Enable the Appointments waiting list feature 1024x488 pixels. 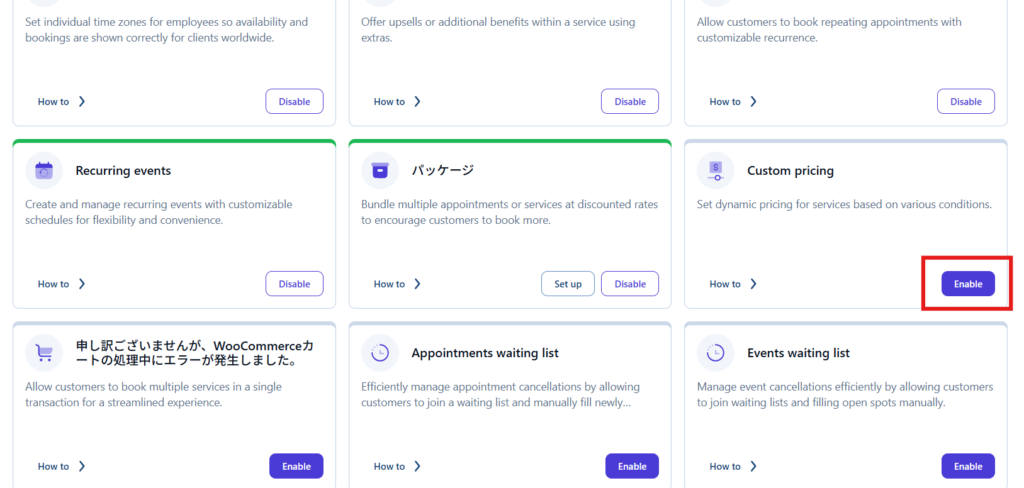click(631, 466)
